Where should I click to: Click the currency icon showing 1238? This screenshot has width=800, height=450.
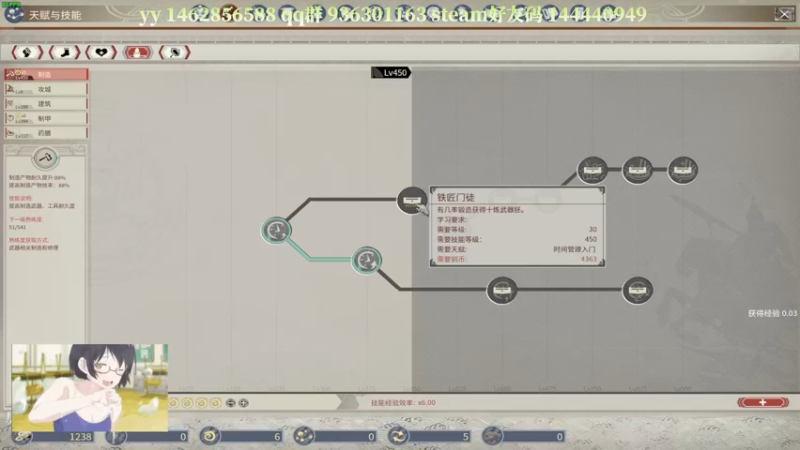pos(21,437)
